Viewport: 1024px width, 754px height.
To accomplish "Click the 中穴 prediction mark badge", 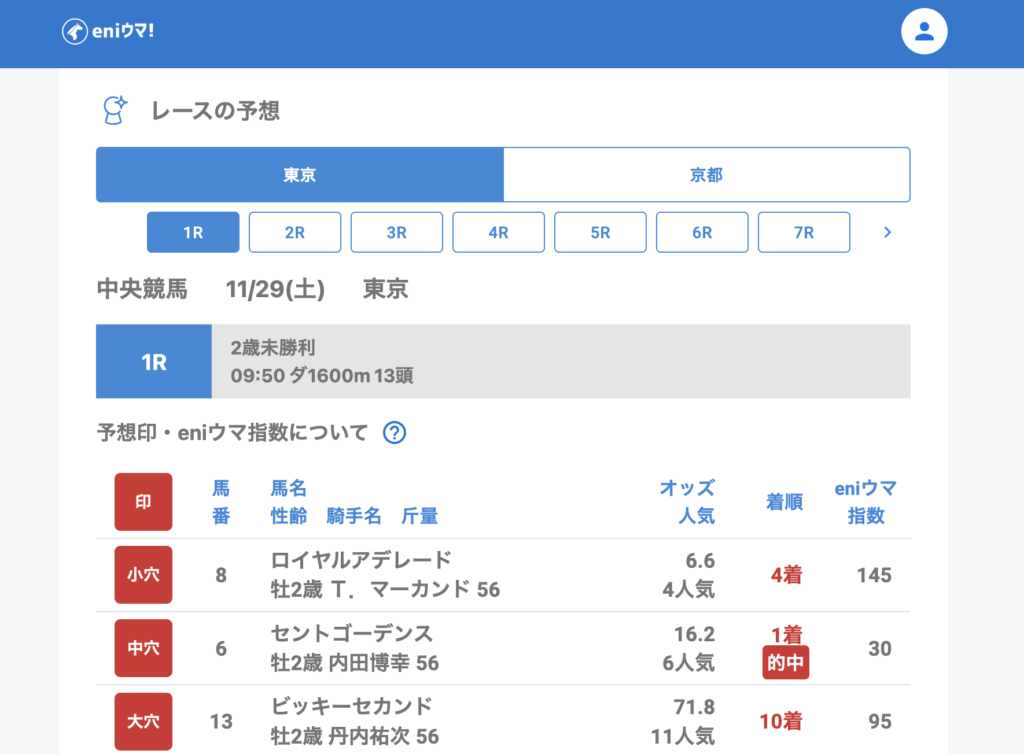I will 143,648.
